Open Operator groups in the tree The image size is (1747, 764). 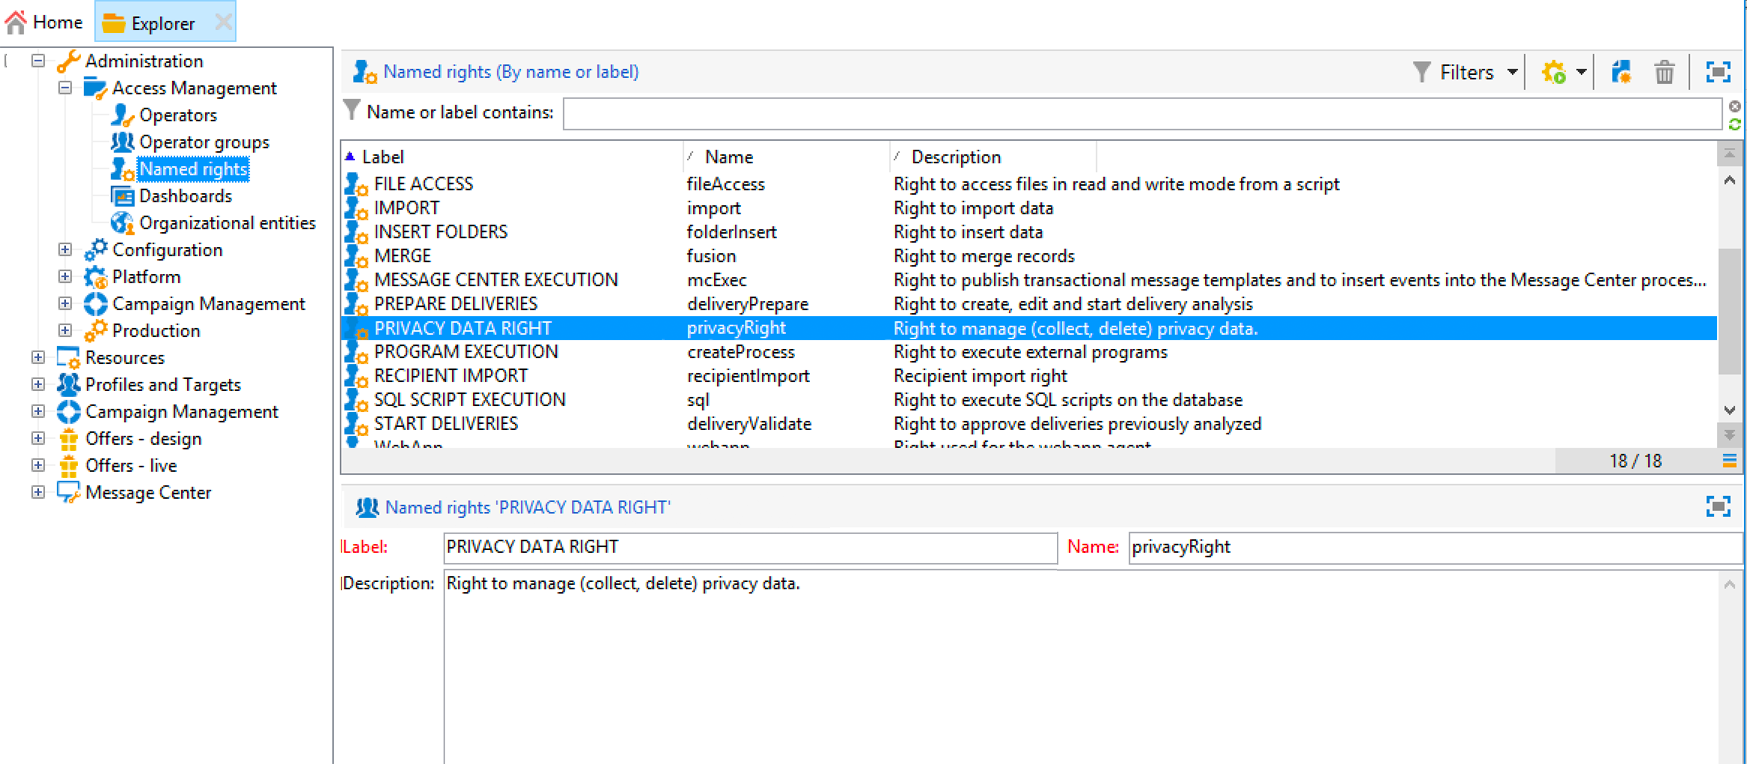click(x=203, y=142)
